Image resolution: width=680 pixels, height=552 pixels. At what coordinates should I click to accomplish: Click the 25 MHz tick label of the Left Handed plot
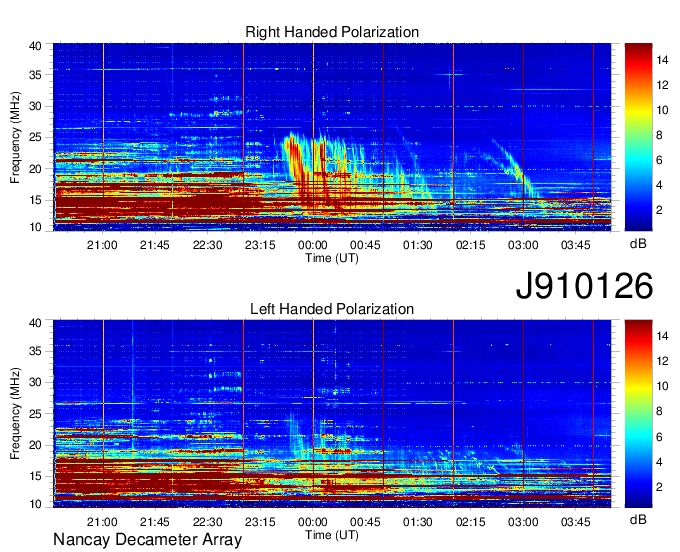[35, 414]
